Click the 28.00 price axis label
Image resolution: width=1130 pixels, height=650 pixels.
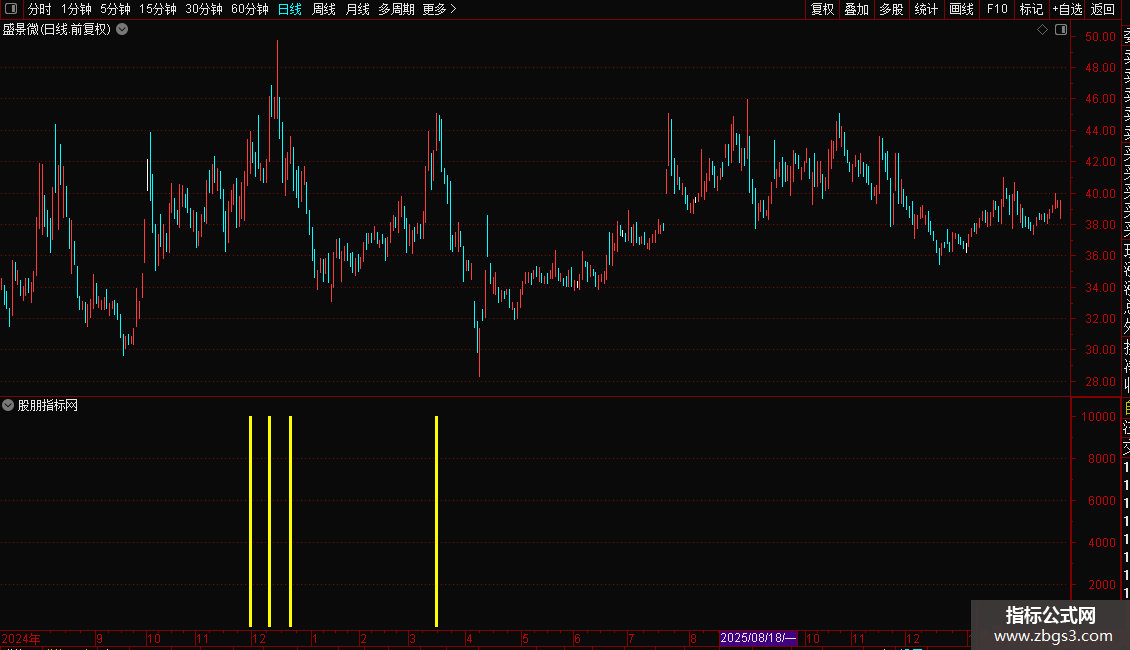[x=1100, y=381]
